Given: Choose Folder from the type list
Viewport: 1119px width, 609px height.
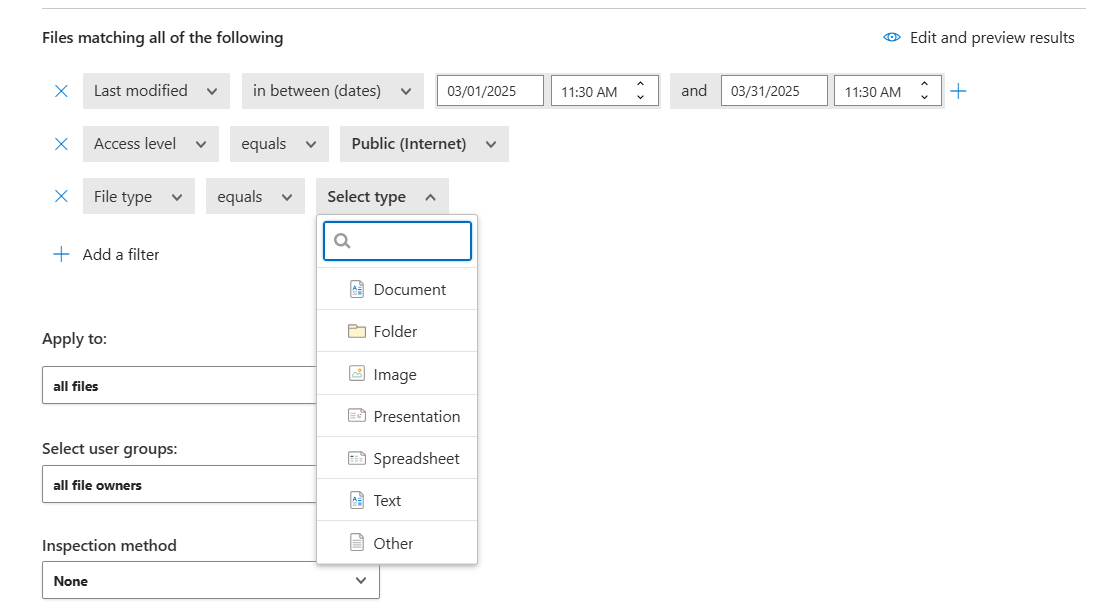Looking at the screenshot, I should pos(397,331).
